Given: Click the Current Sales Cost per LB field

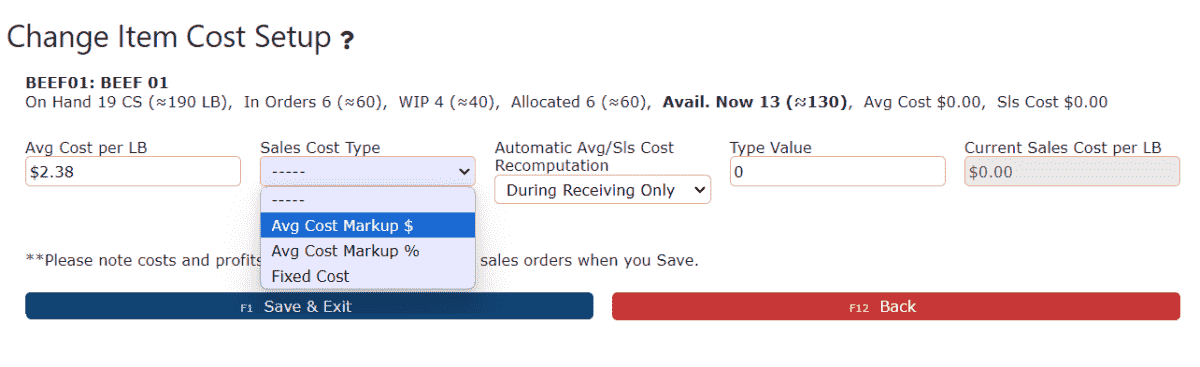Looking at the screenshot, I should tap(1072, 171).
